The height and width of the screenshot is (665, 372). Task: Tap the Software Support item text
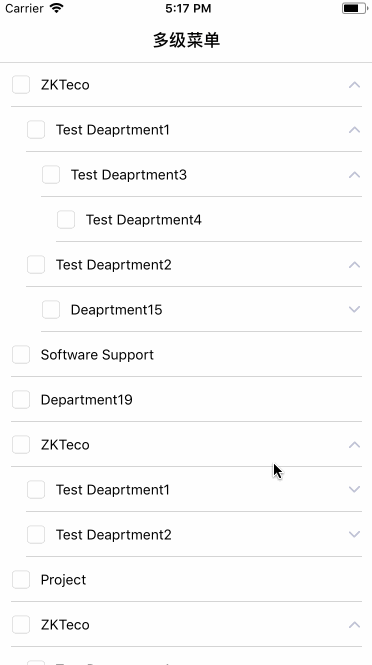[97, 355]
